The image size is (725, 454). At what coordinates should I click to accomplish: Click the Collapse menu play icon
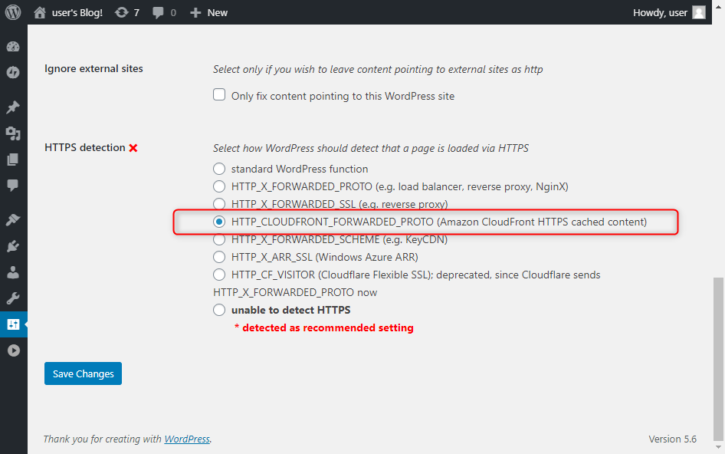tap(13, 350)
